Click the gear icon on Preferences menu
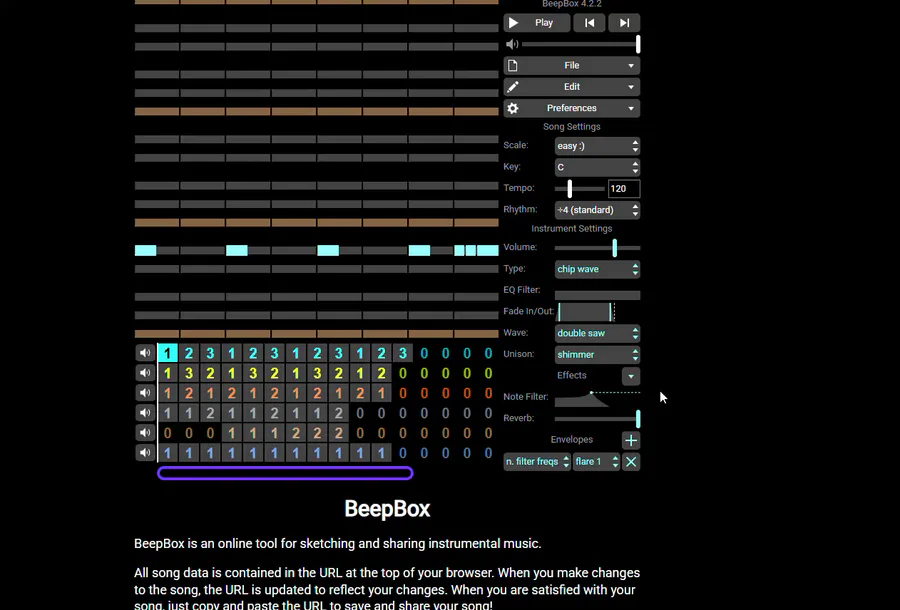This screenshot has height=610, width=900. point(513,108)
